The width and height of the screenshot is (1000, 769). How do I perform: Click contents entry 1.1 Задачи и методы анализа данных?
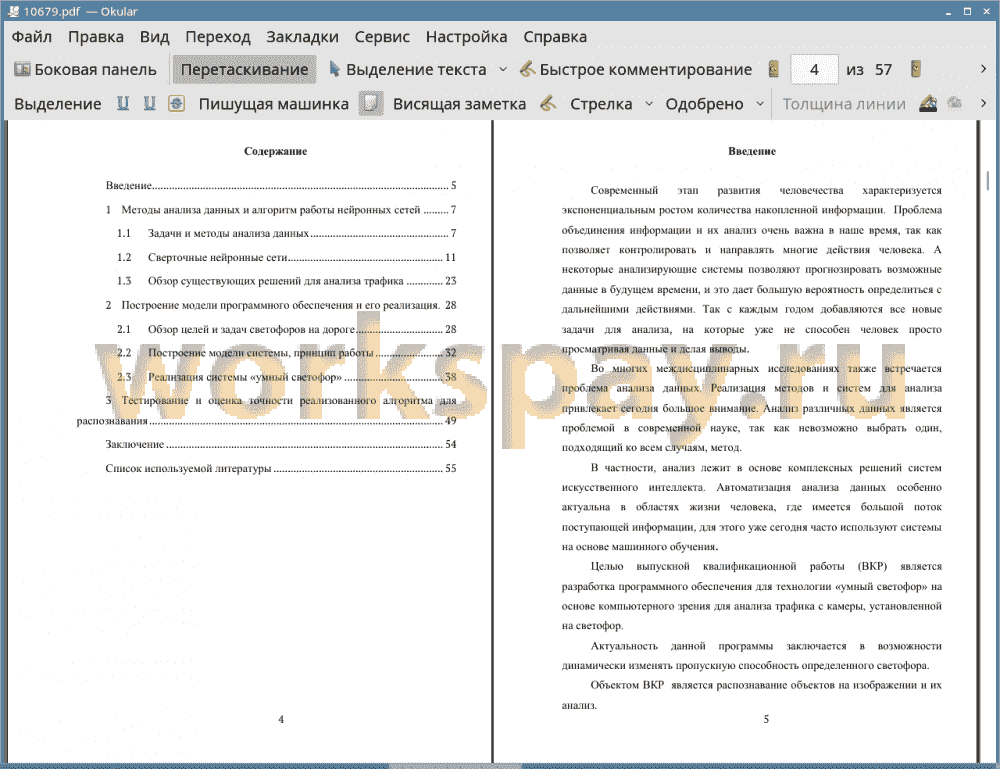tap(286, 233)
